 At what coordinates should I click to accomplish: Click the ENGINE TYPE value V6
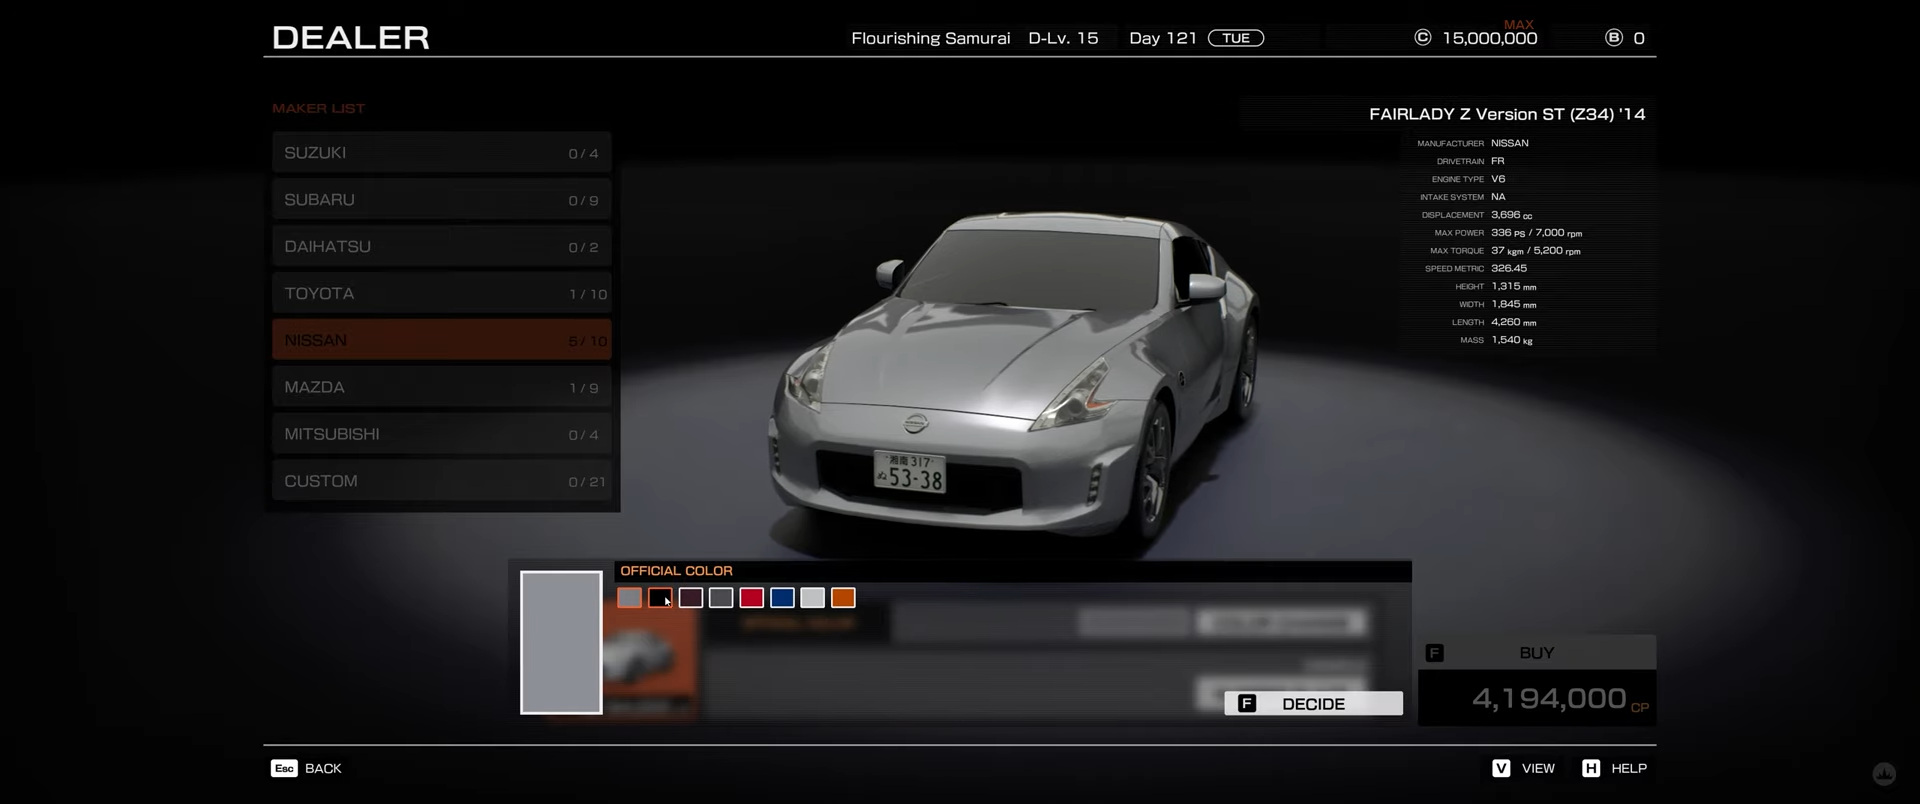tap(1498, 179)
